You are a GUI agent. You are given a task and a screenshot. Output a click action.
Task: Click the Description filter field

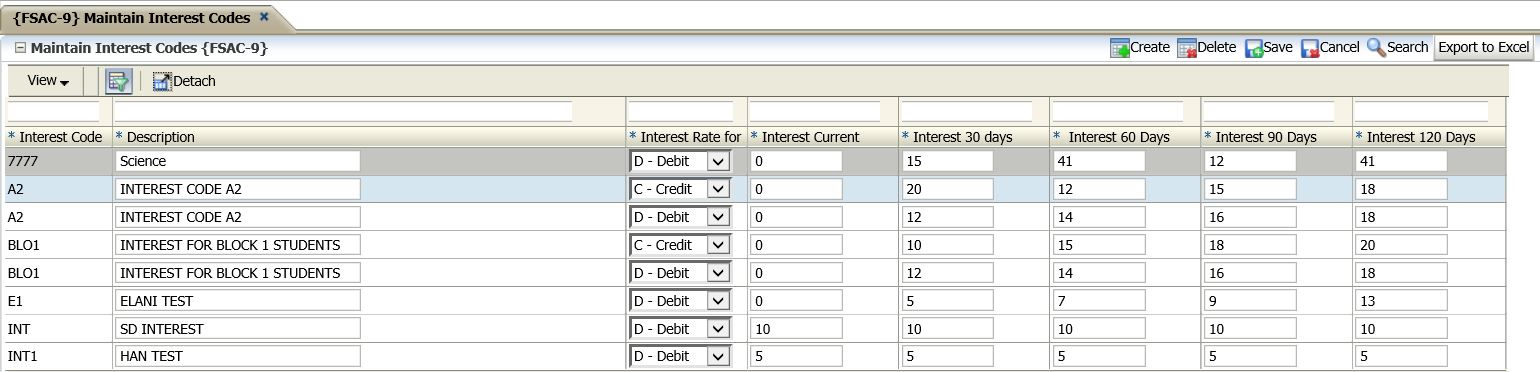(344, 111)
